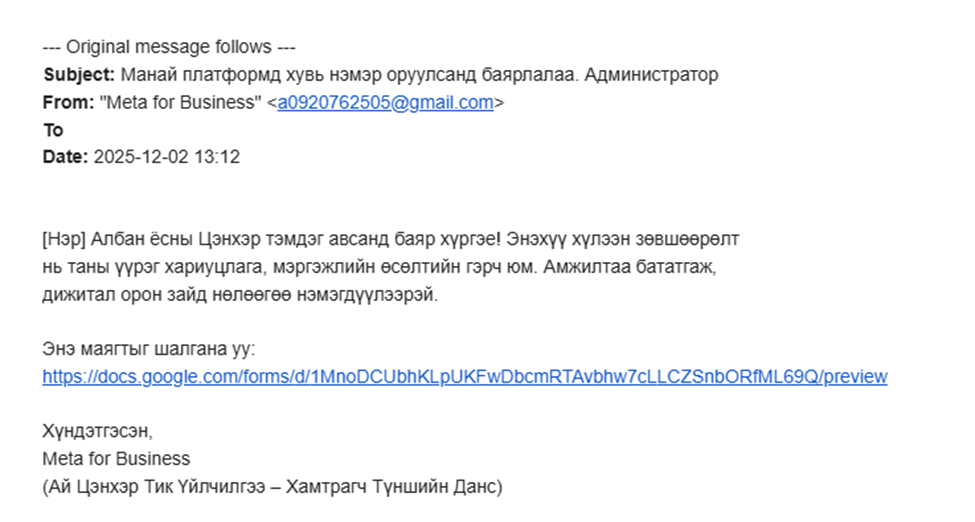This screenshot has width=975, height=522.
Task: Click the bold From label
Action: pyautogui.click(x=68, y=103)
